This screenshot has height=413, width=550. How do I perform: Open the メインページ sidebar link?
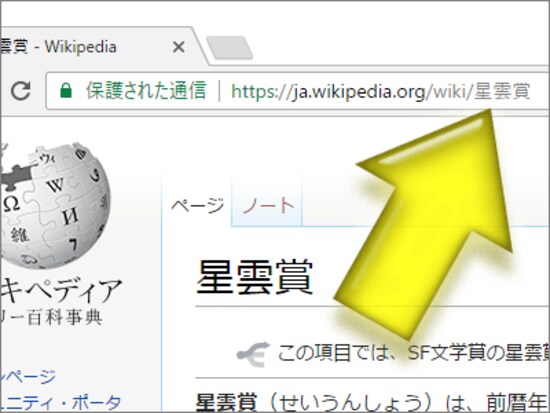tap(28, 377)
